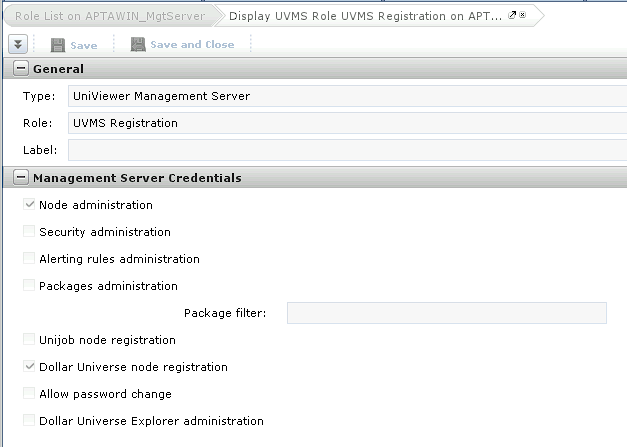Uncheck Dollar Universe node registration
Viewport: 627px width, 447px height.
coord(29,366)
